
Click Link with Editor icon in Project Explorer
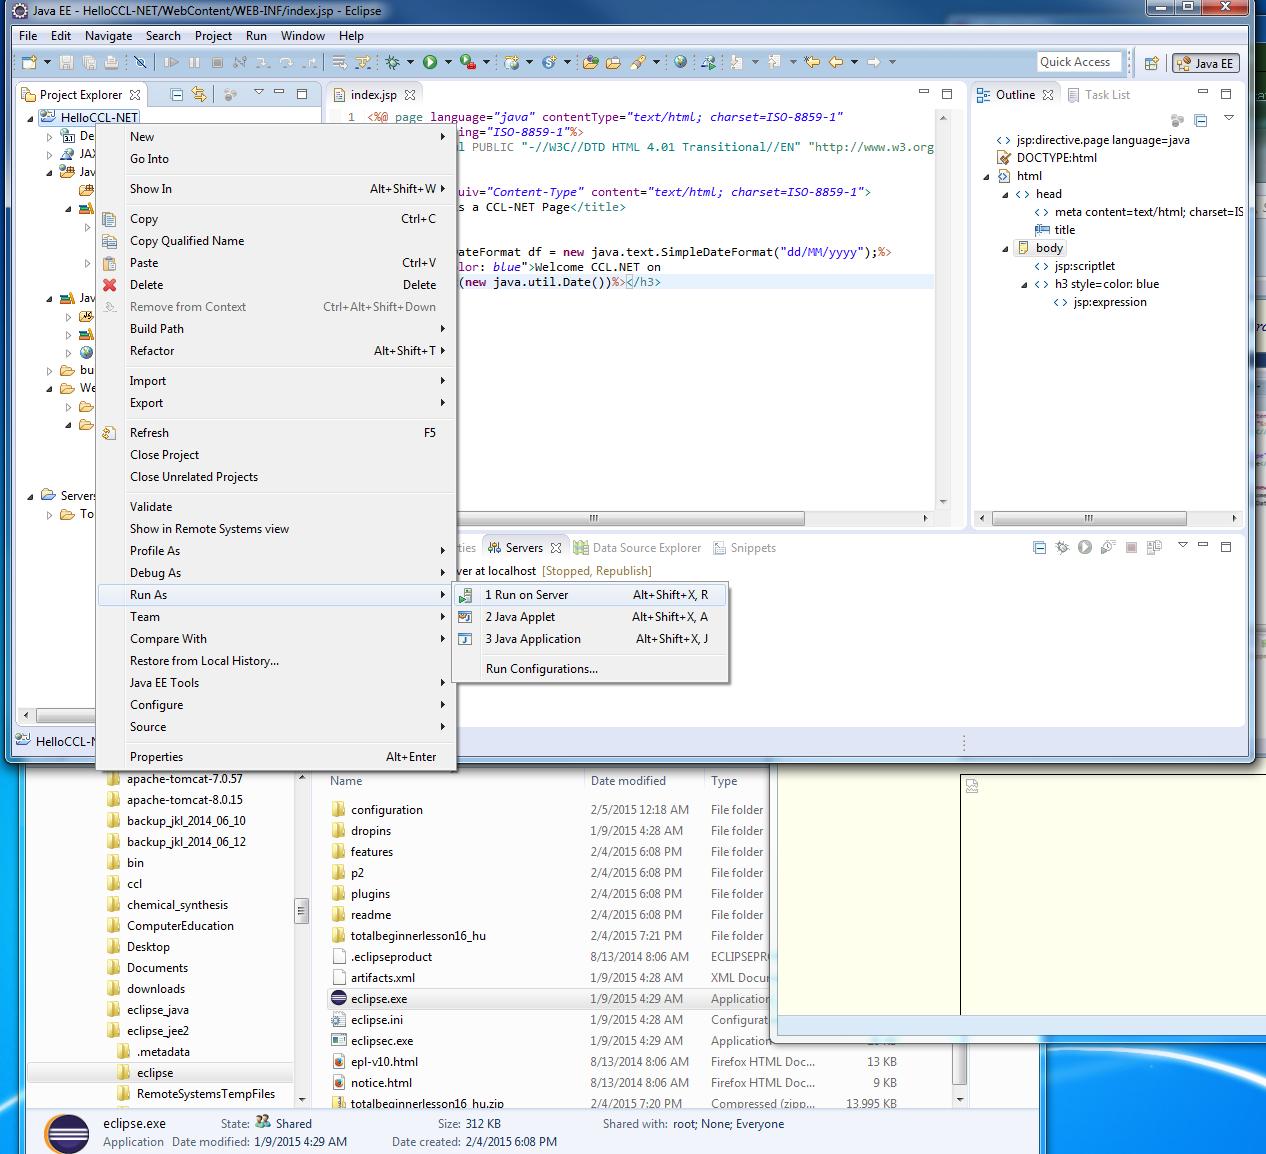[199, 94]
